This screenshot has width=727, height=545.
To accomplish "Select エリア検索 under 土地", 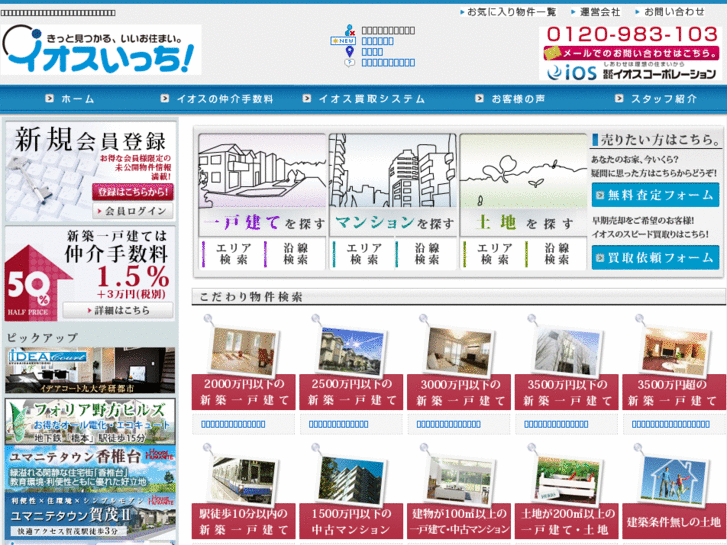I will pyautogui.click(x=494, y=254).
